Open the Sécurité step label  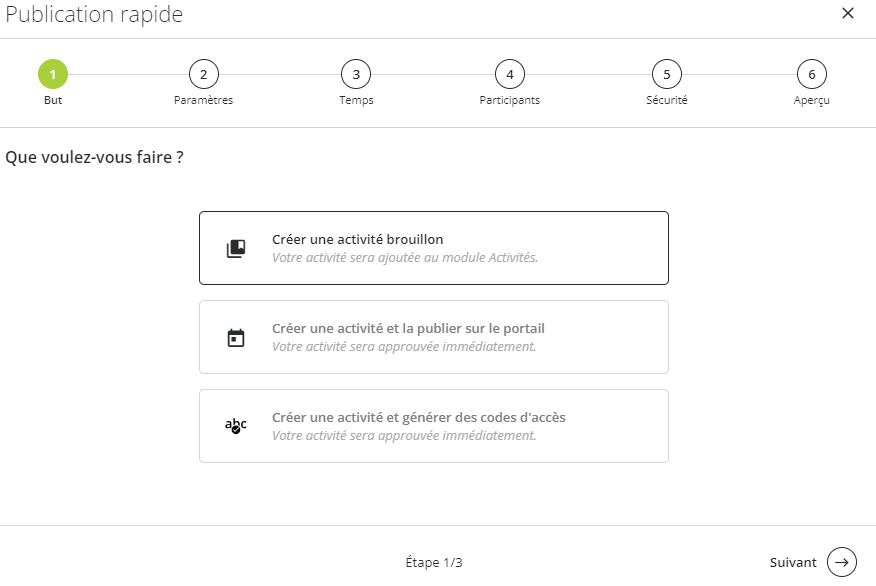(666, 100)
